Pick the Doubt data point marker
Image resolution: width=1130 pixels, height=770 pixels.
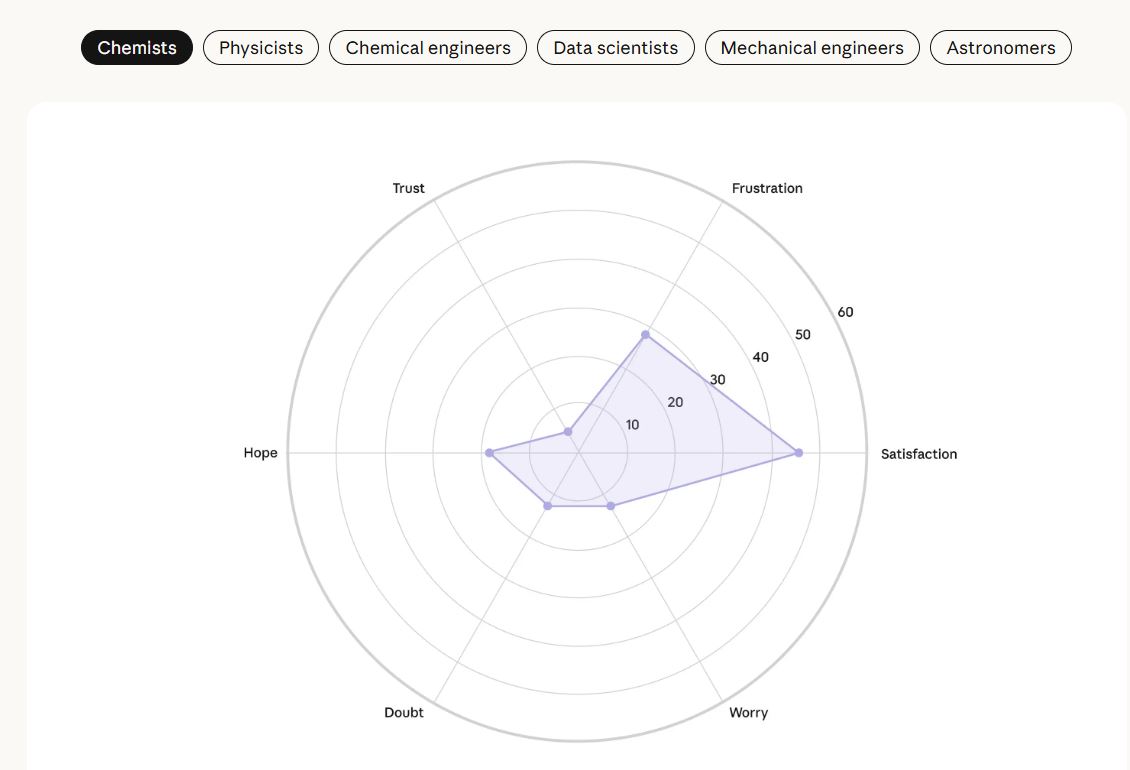pos(547,506)
